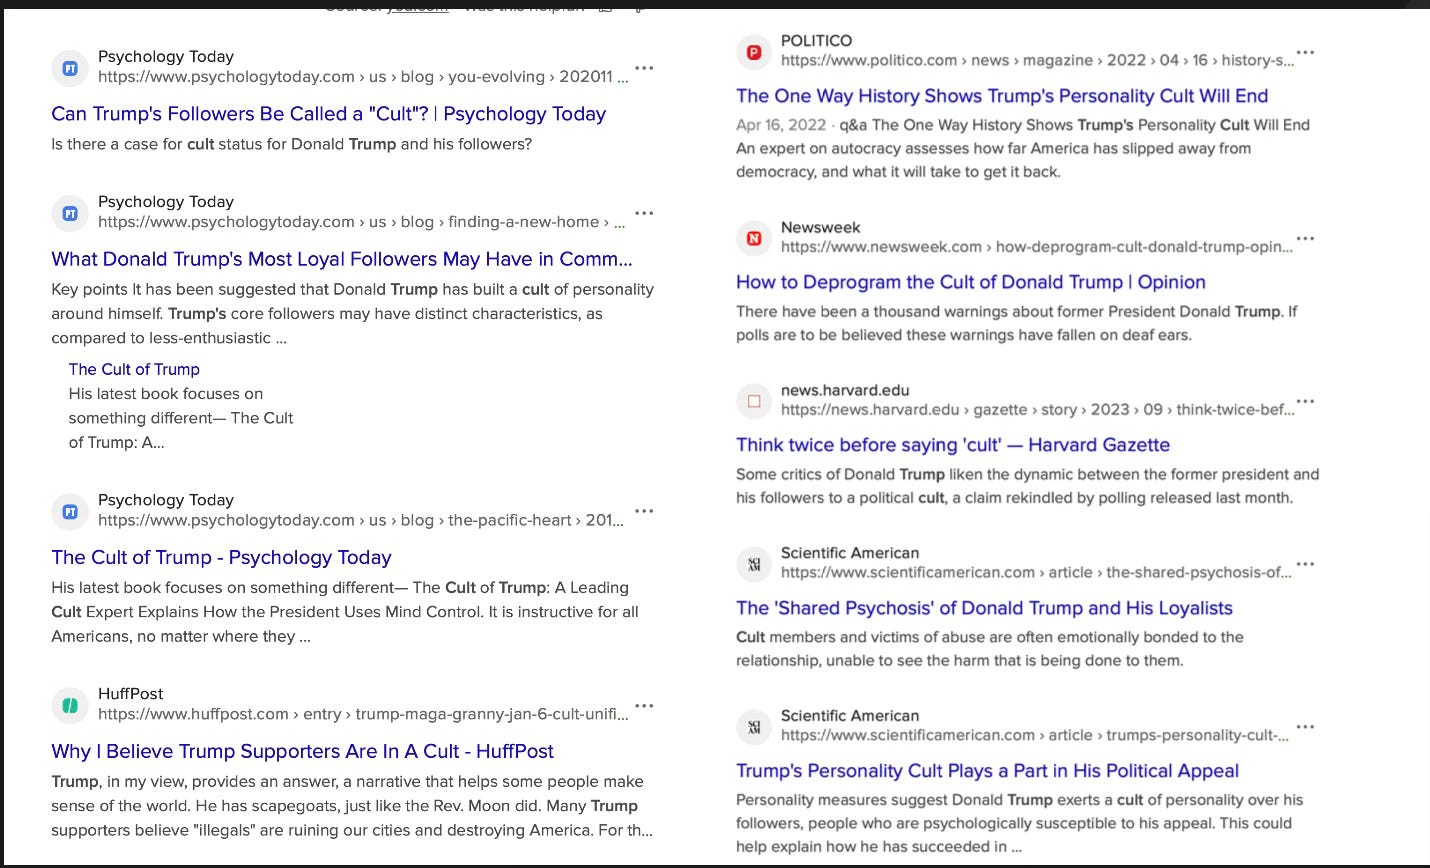Open three-dot menu for news.harvard.edu result
The width and height of the screenshot is (1430, 868).
1305,401
